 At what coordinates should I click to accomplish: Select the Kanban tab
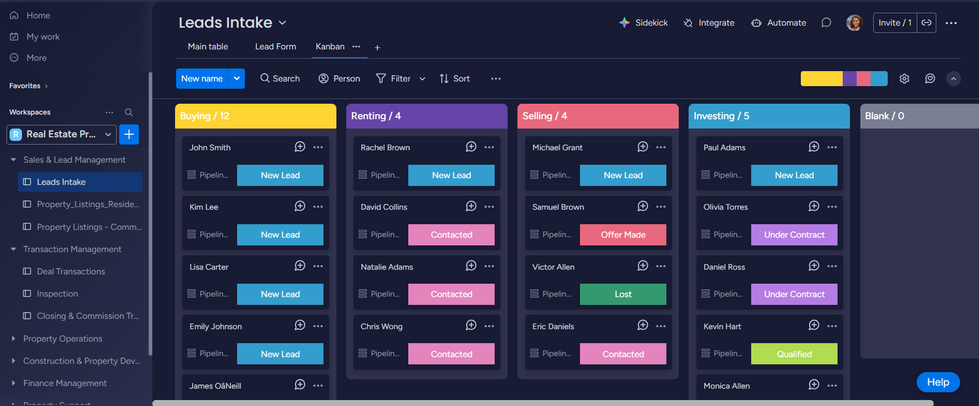pyautogui.click(x=330, y=47)
